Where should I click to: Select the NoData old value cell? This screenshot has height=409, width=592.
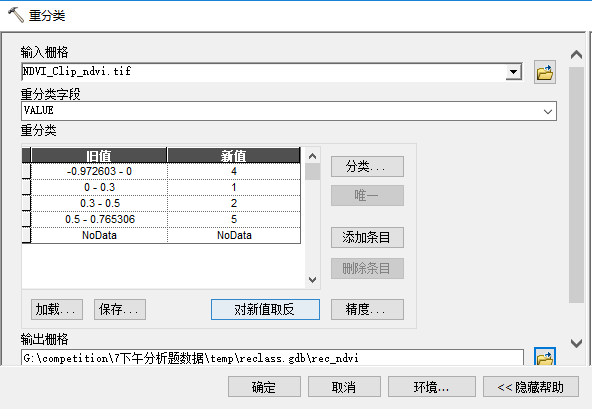click(99, 235)
